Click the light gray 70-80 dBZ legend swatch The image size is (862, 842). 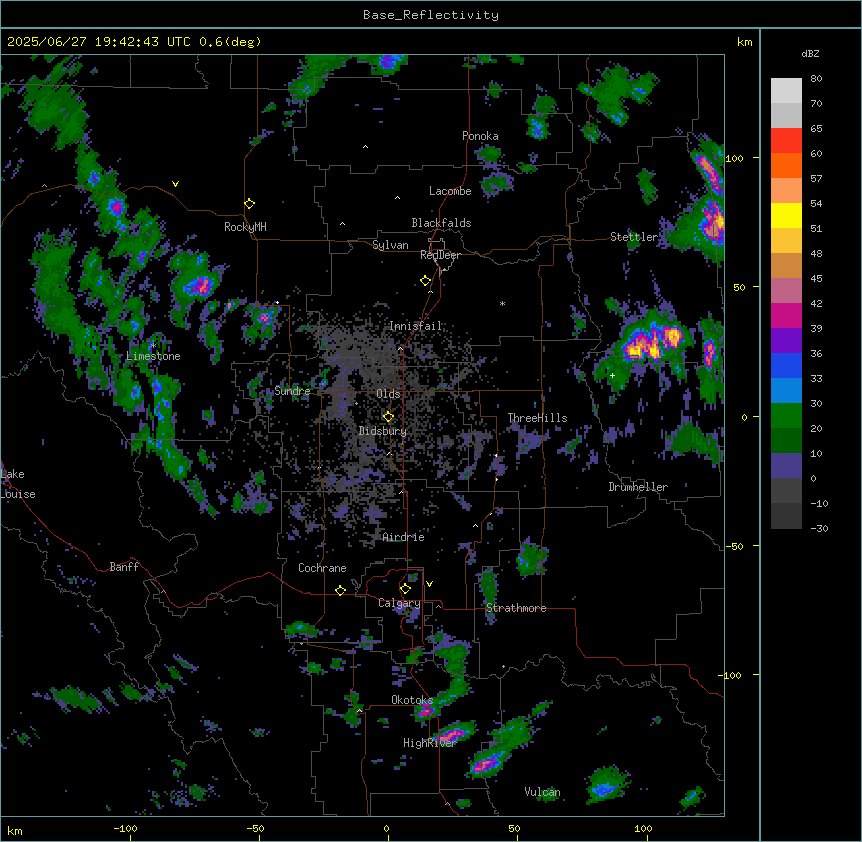point(786,91)
